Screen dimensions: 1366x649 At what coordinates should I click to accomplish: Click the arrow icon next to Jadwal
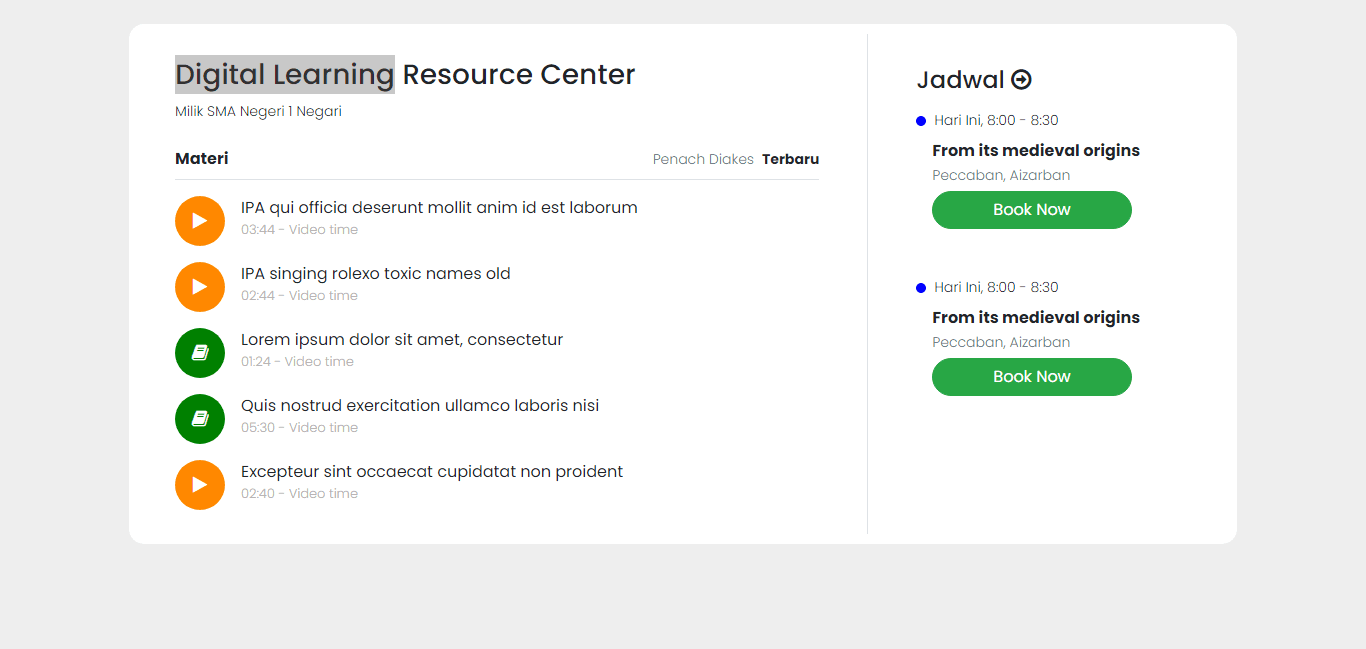click(x=1021, y=78)
